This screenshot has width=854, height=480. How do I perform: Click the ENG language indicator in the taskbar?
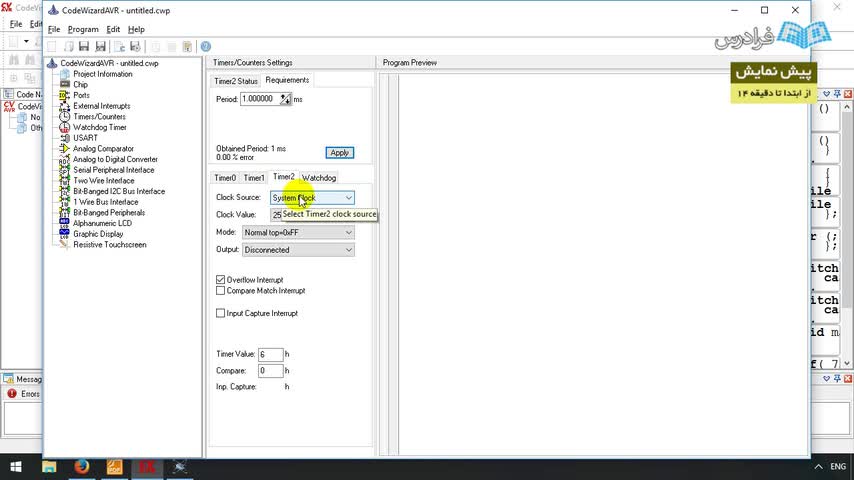click(x=838, y=467)
